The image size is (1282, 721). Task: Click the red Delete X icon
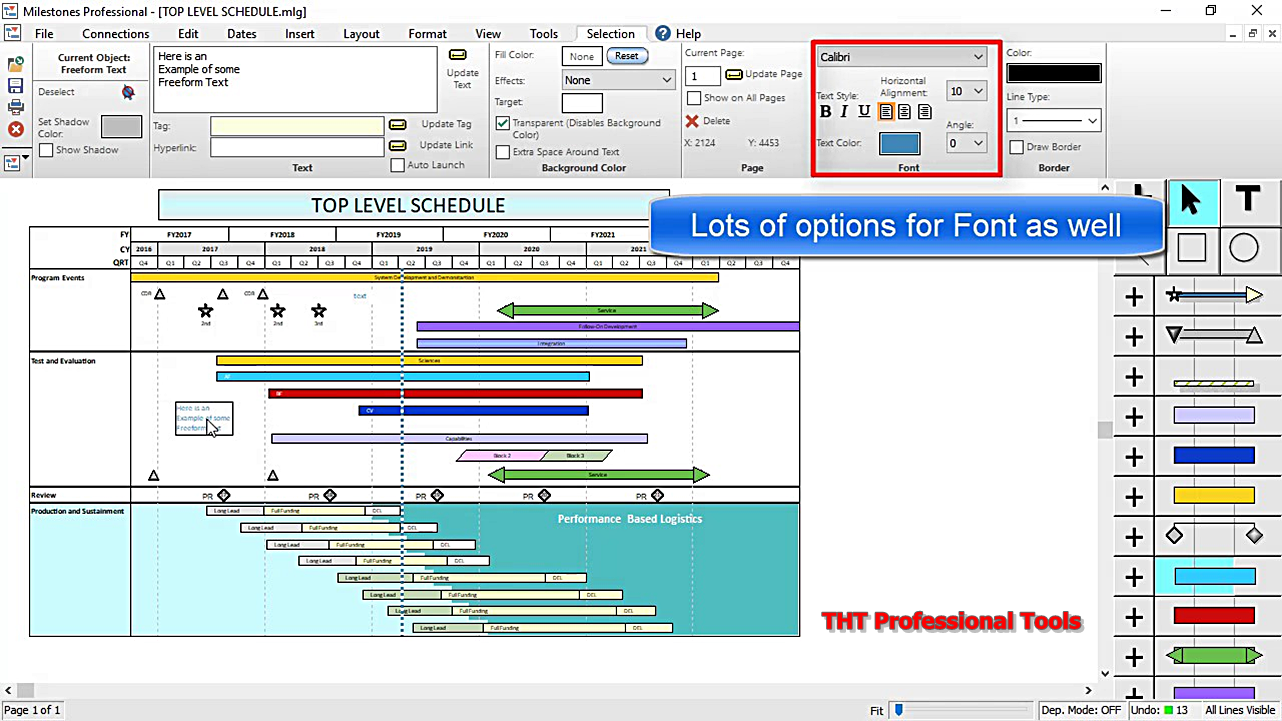692,121
